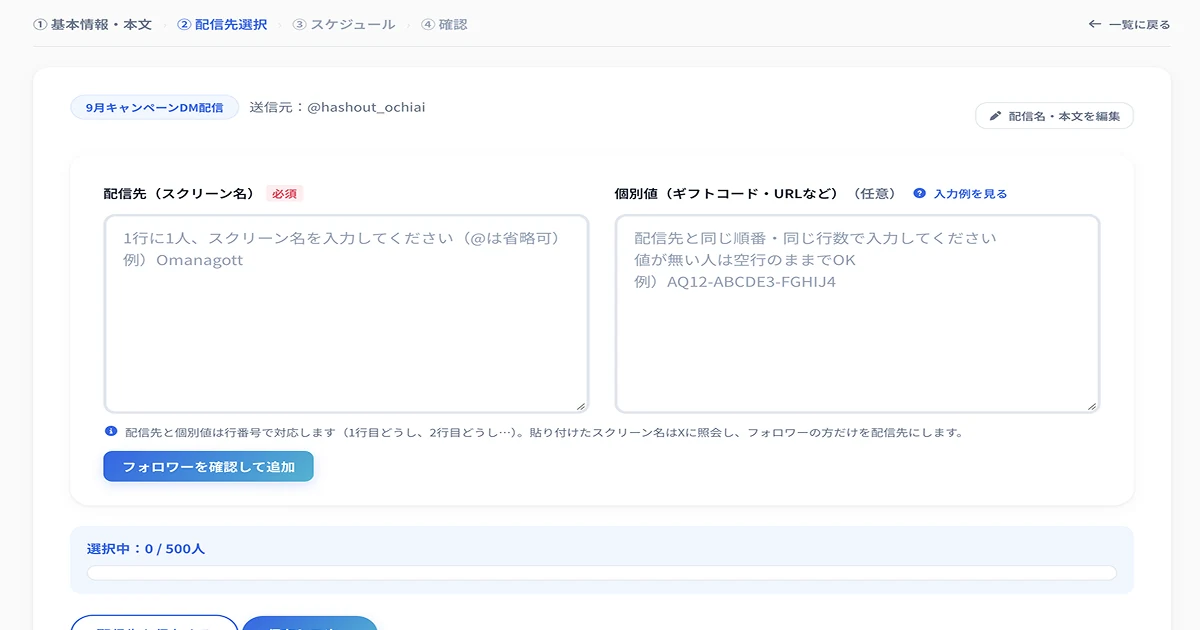Viewport: 1200px width, 630px height.
Task: Click the question mark help icon
Action: (920, 194)
